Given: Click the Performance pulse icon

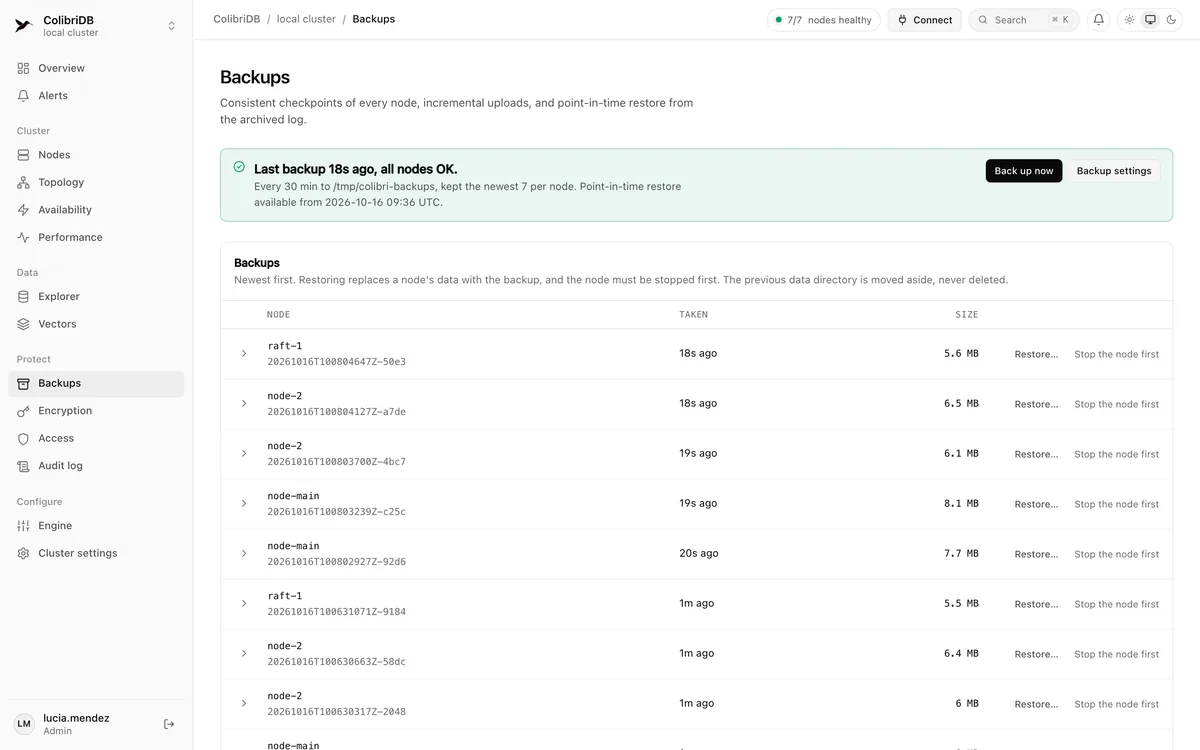Looking at the screenshot, I should pyautogui.click(x=24, y=237).
